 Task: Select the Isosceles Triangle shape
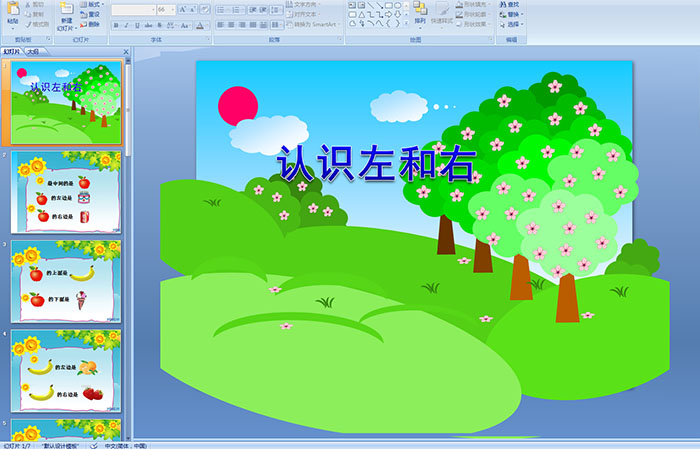point(362,14)
